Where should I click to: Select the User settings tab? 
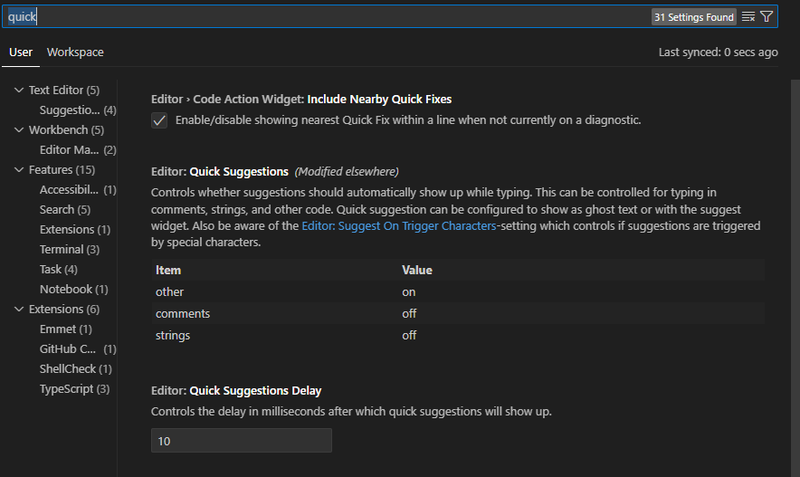coord(20,52)
